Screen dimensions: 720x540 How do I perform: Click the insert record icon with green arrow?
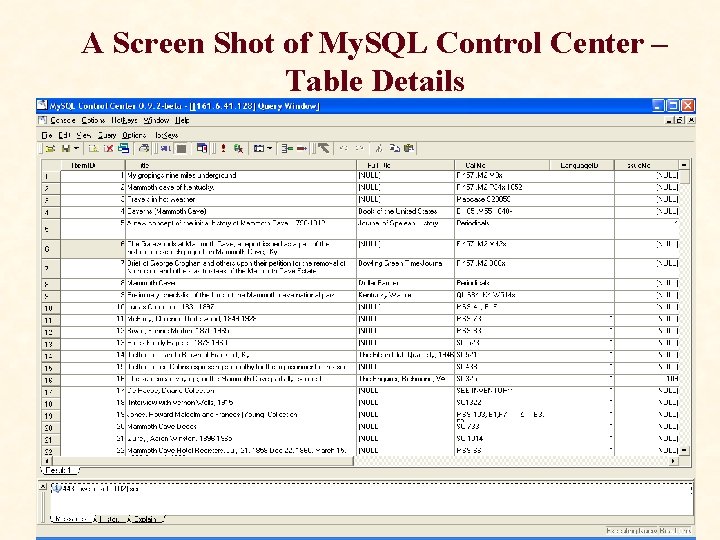(287, 148)
